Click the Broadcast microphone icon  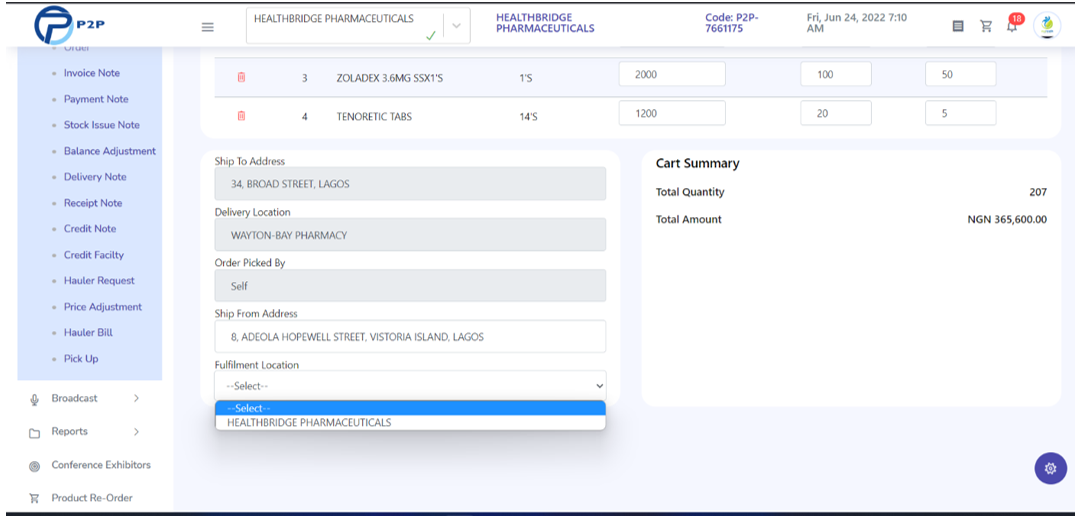point(34,400)
